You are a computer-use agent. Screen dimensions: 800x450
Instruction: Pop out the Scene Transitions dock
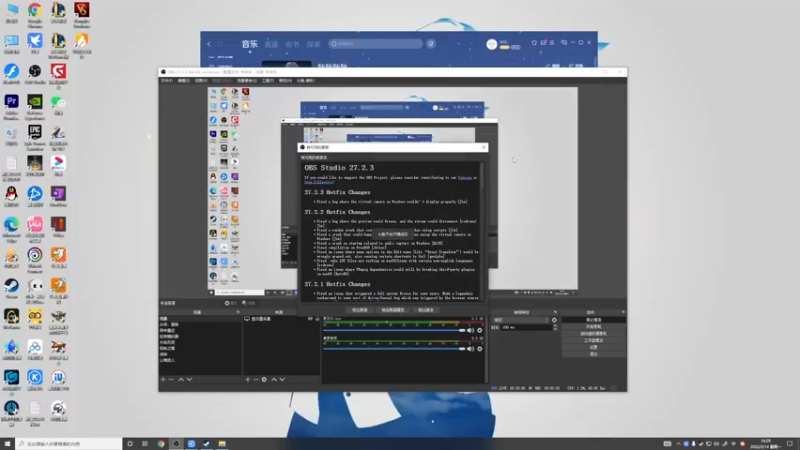coord(555,312)
